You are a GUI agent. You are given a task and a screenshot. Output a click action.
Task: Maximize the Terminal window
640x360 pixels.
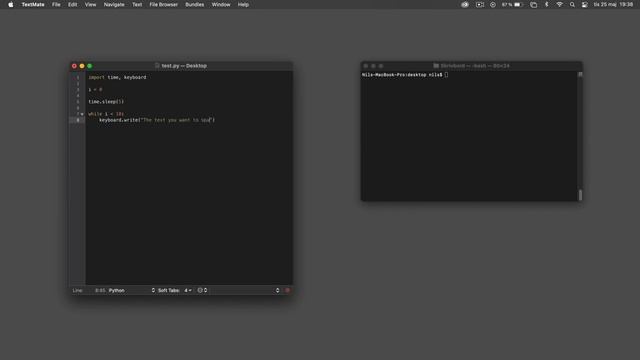coord(381,66)
